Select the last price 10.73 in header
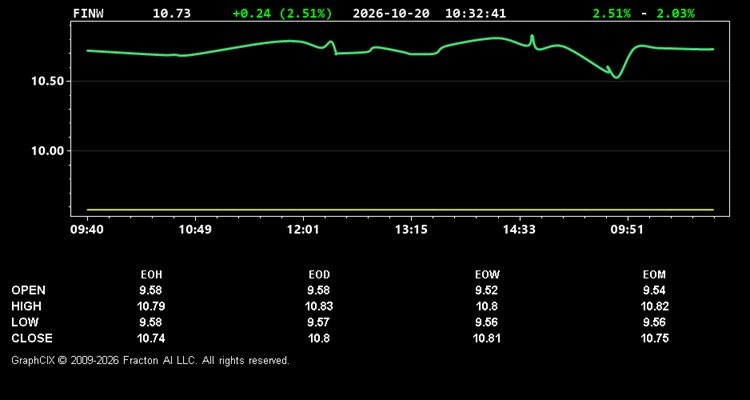Screen dimensions: 750x400 172,13
